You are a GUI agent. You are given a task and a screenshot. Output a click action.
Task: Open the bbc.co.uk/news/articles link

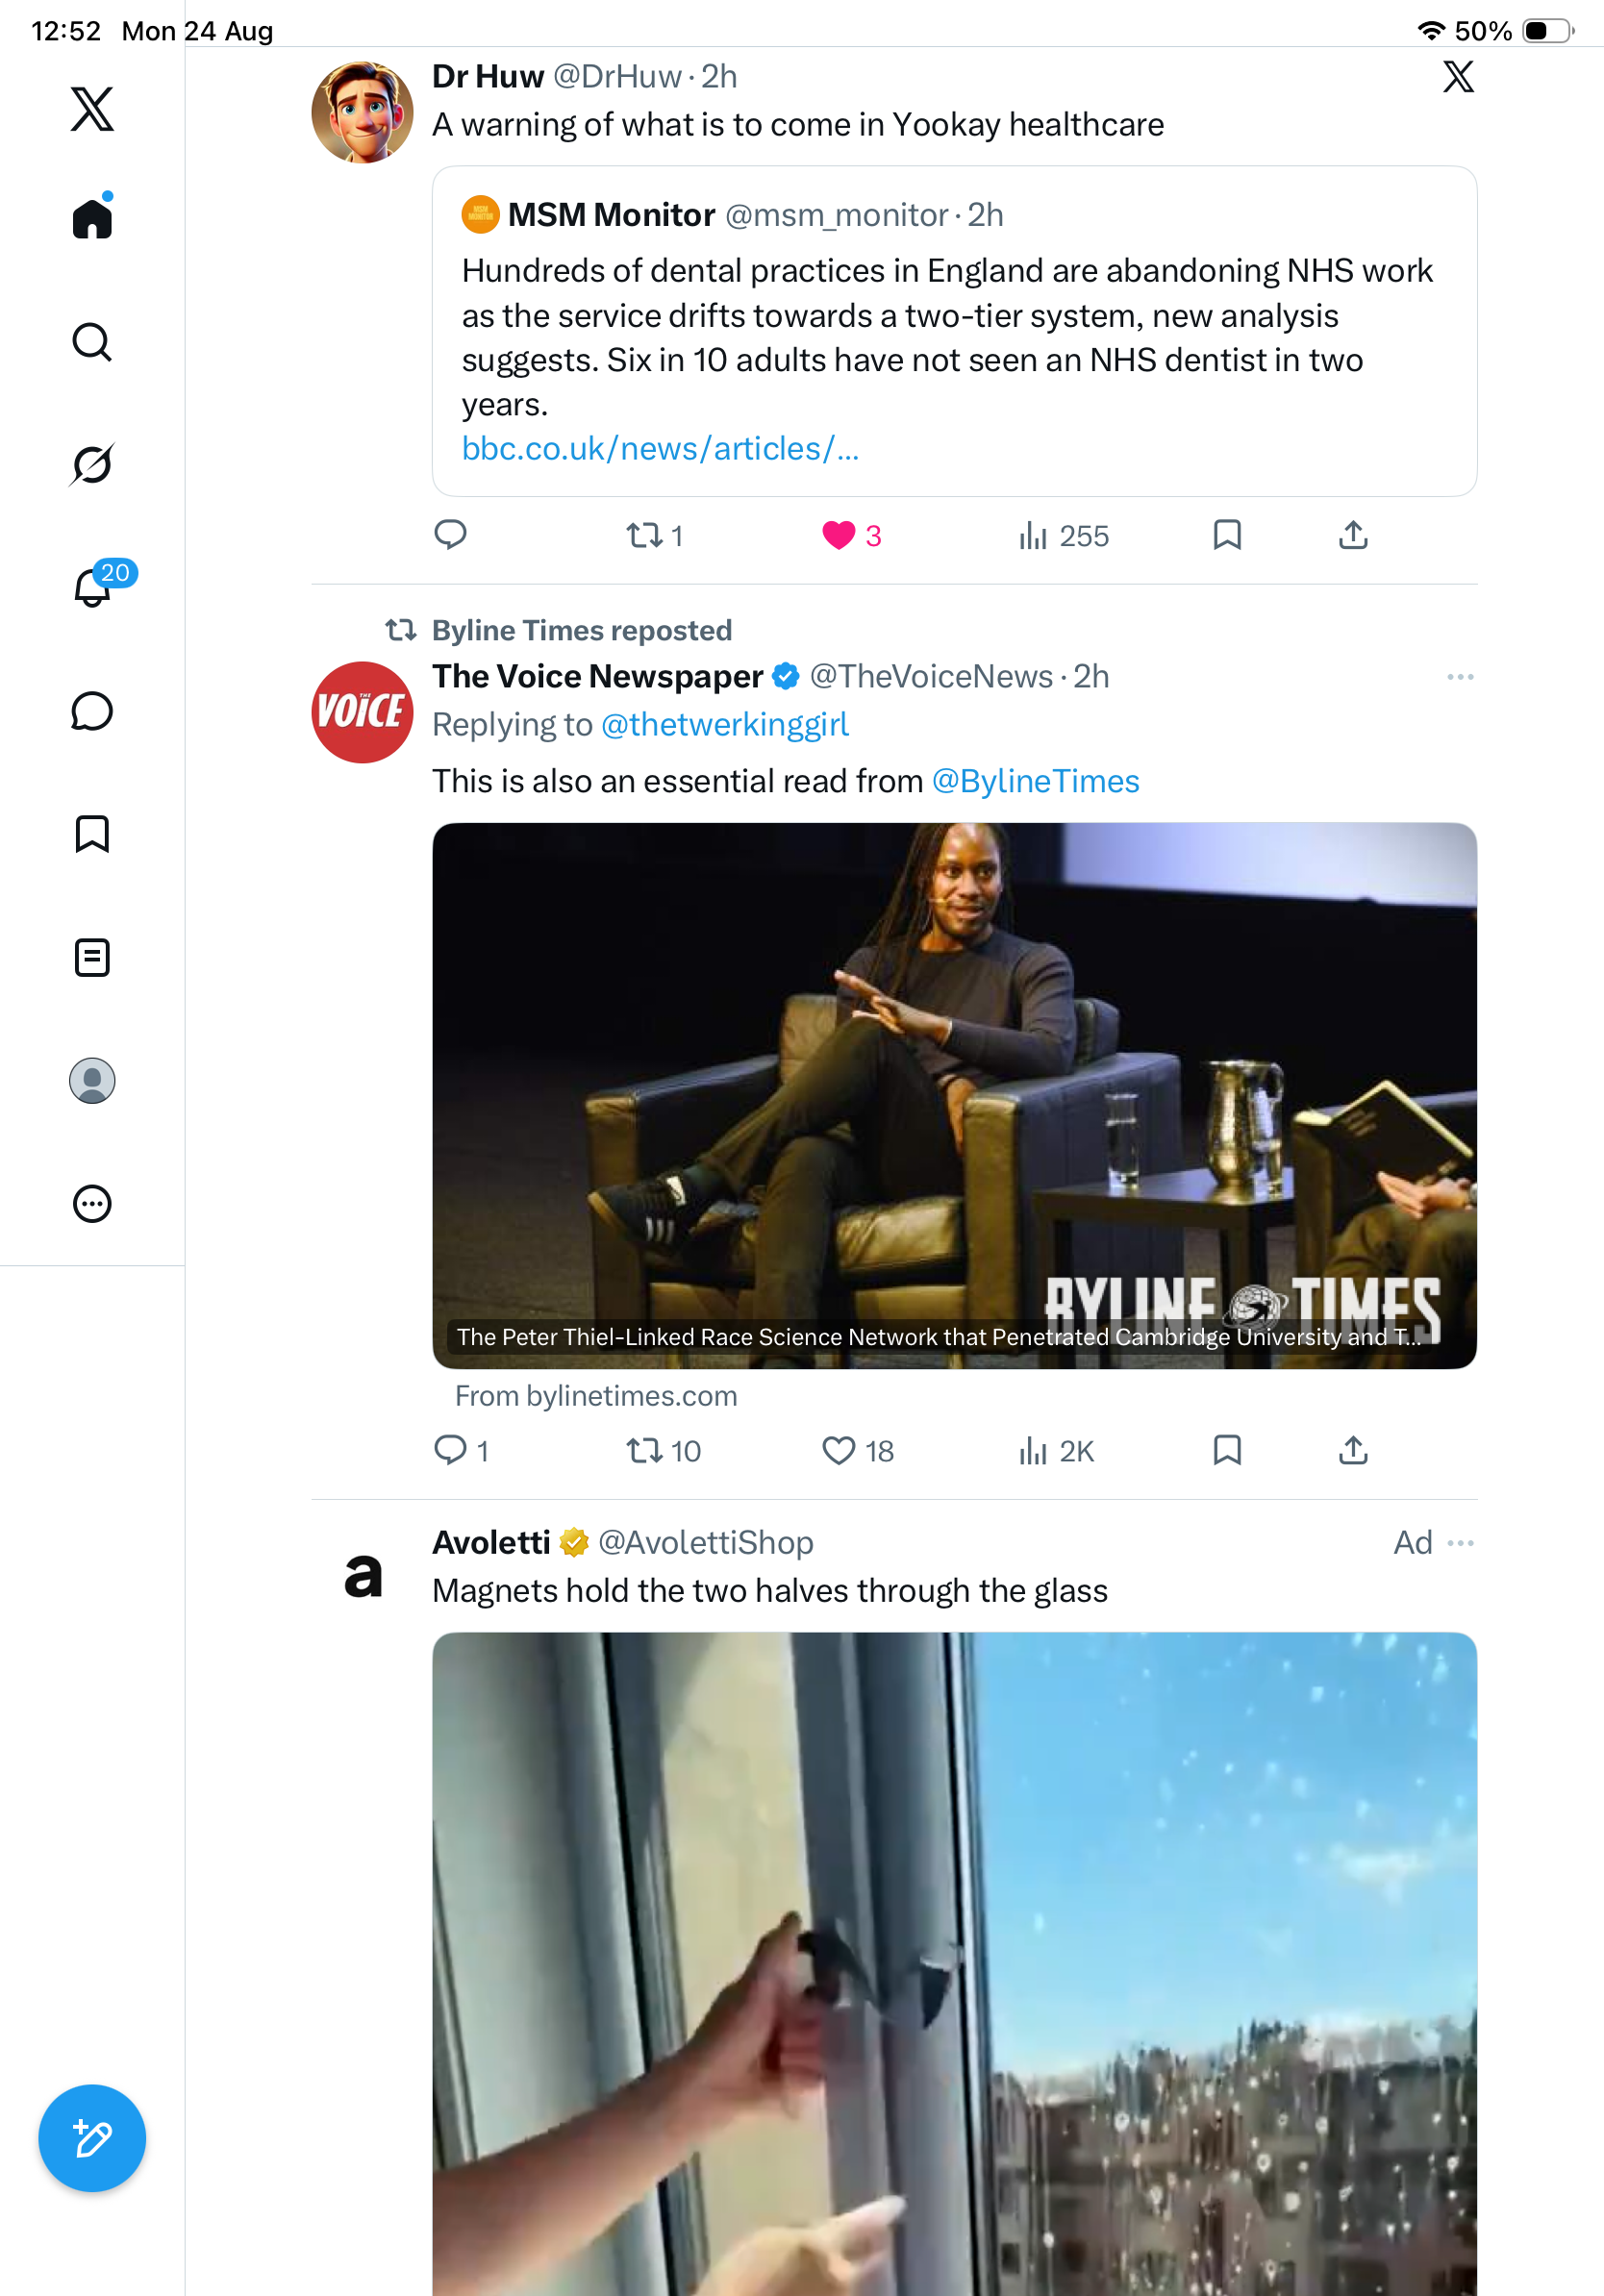coord(660,449)
